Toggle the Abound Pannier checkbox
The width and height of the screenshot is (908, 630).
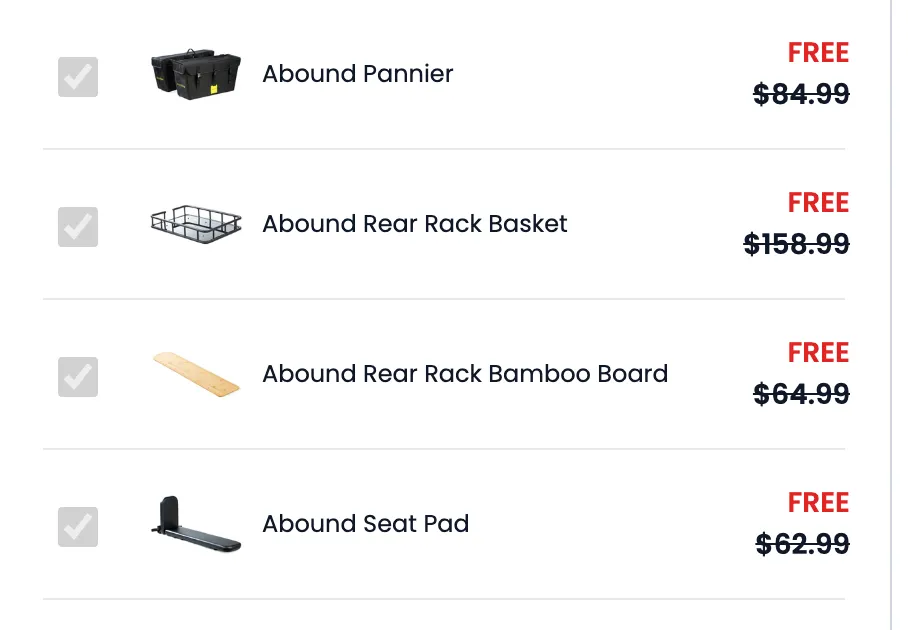coord(78,76)
